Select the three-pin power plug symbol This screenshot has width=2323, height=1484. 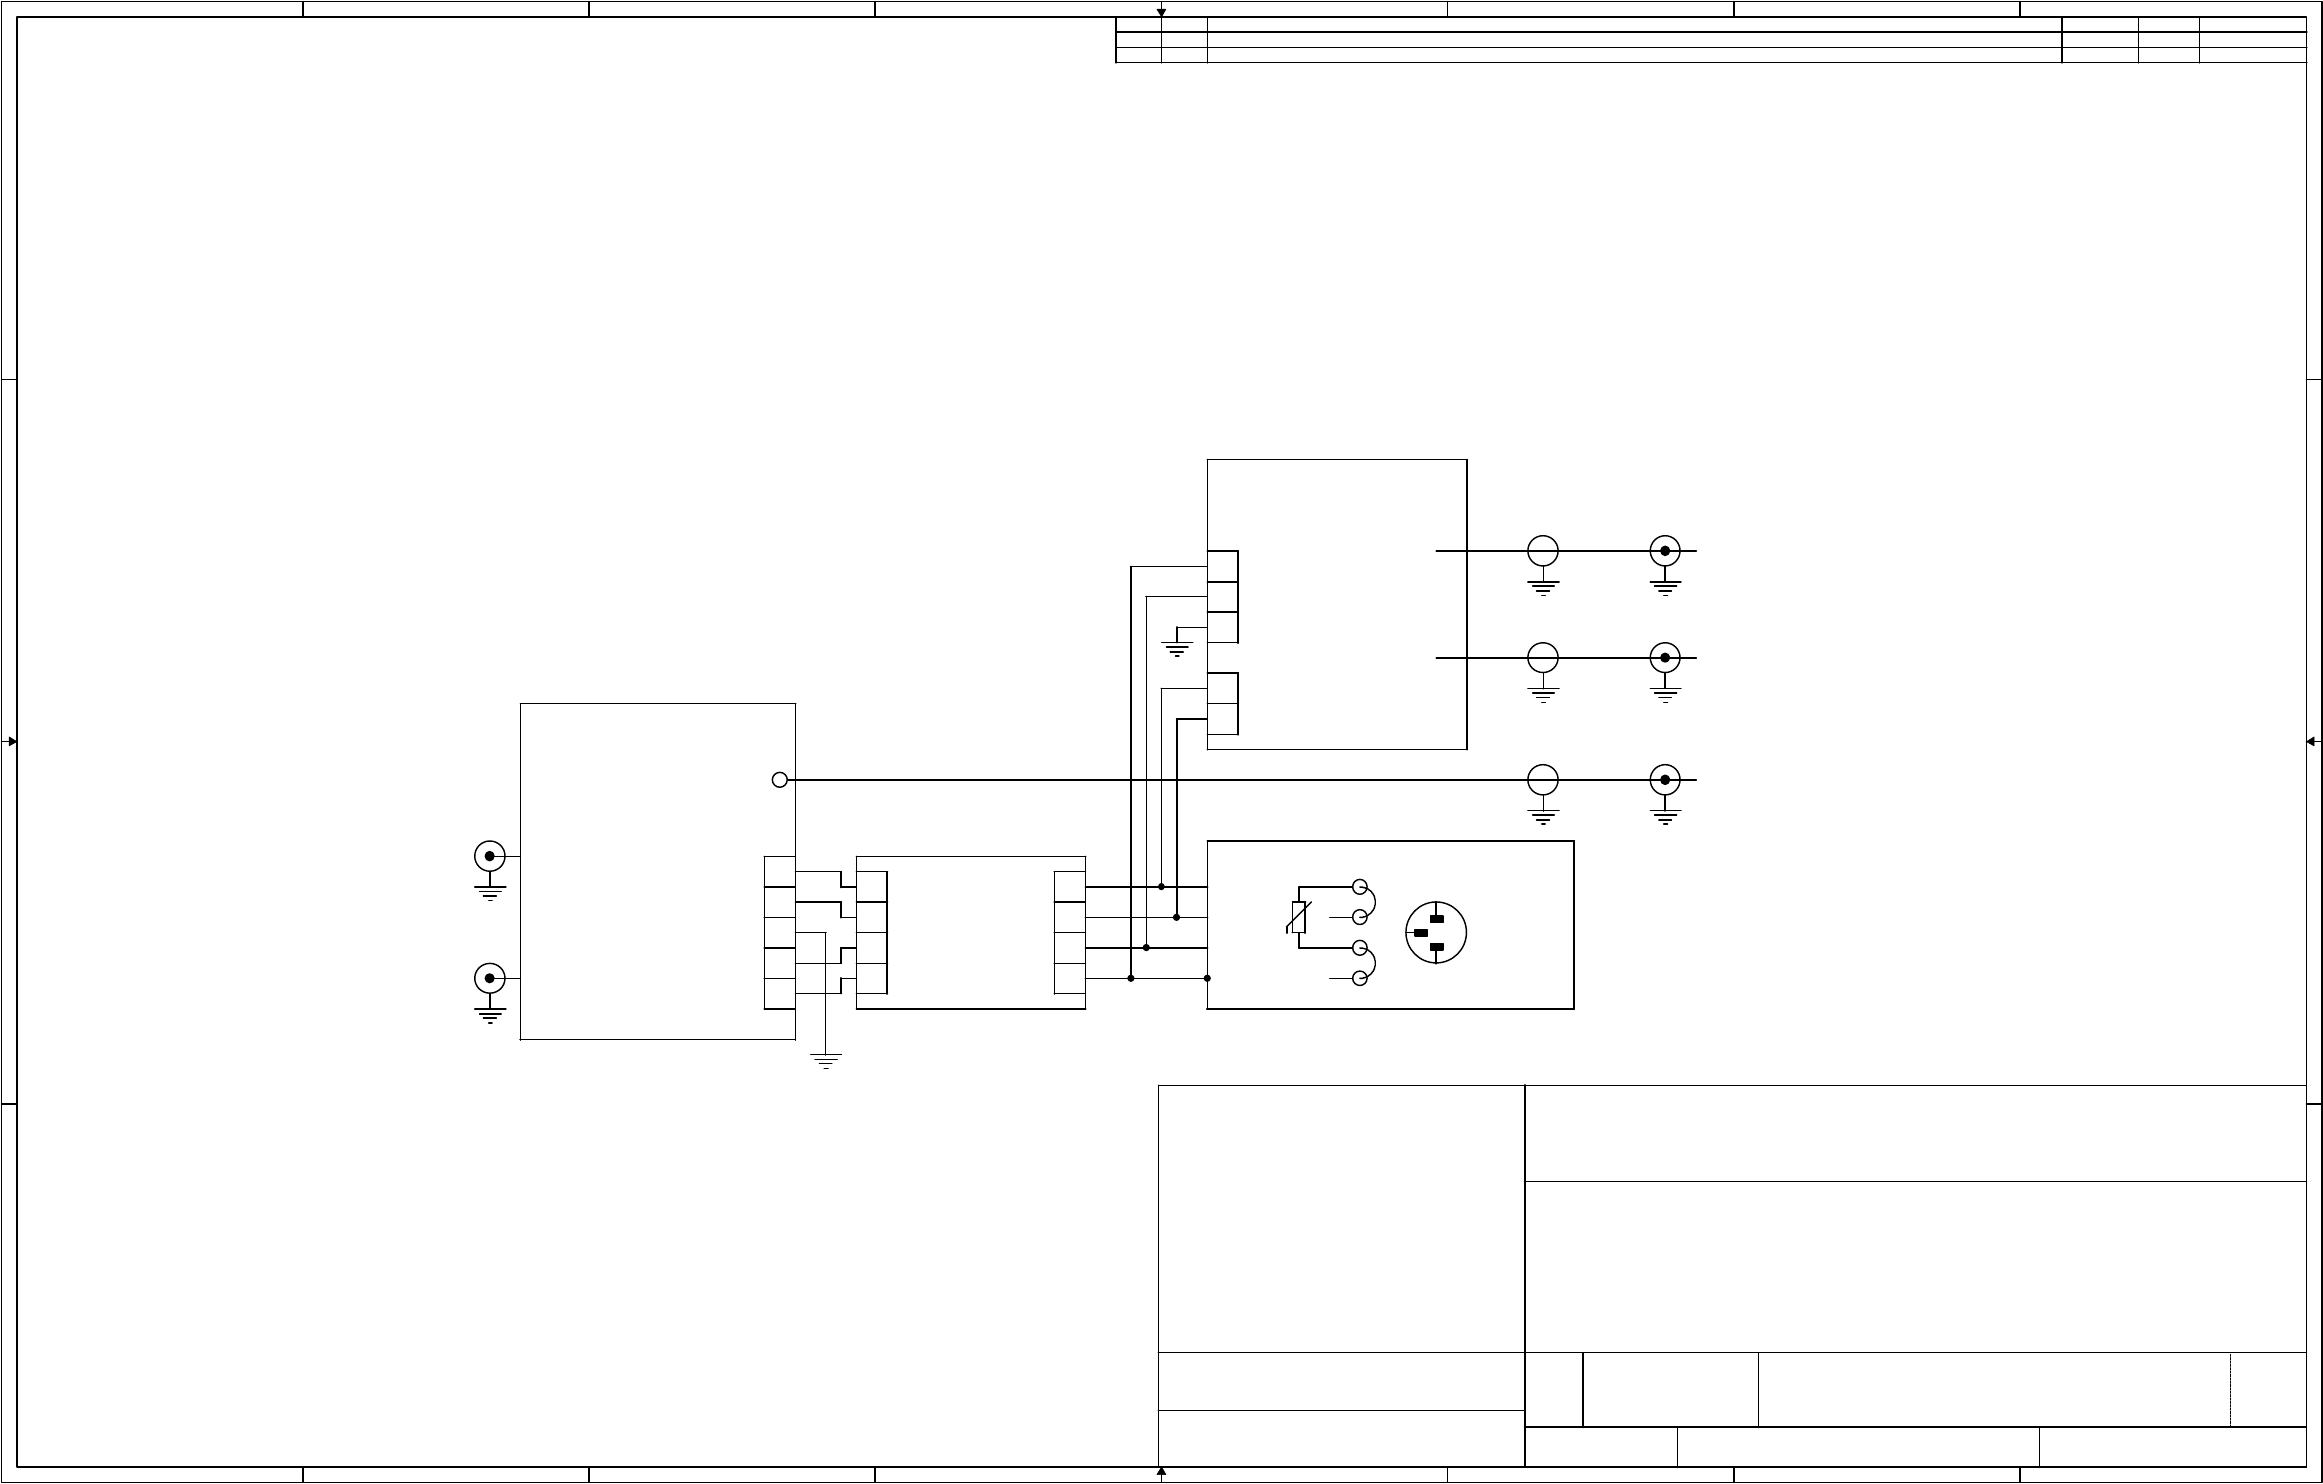[1436, 933]
